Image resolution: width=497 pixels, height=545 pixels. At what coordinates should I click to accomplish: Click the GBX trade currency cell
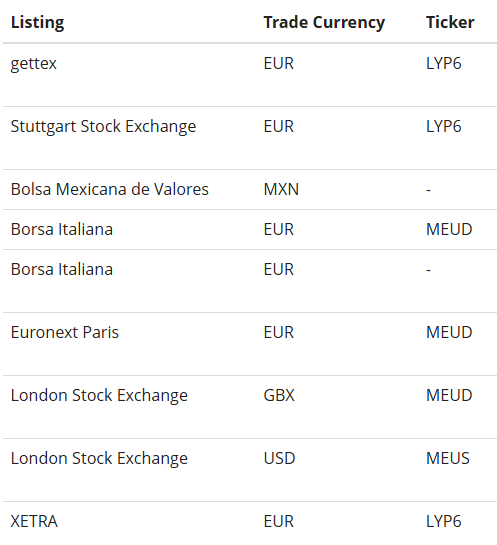tap(279, 395)
